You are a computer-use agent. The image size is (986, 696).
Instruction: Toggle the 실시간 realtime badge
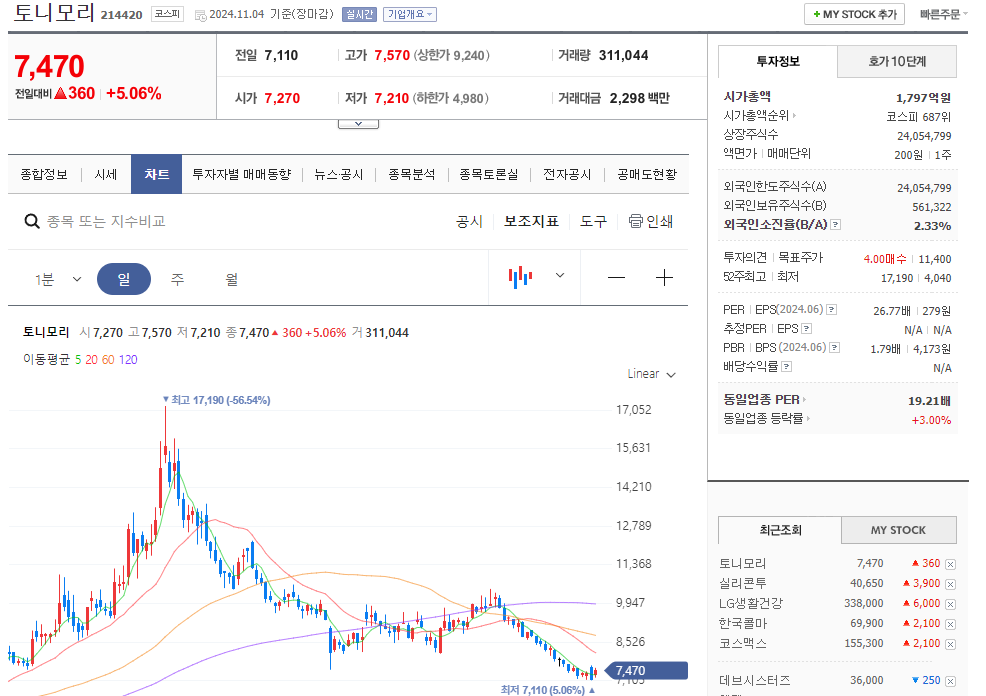point(359,14)
